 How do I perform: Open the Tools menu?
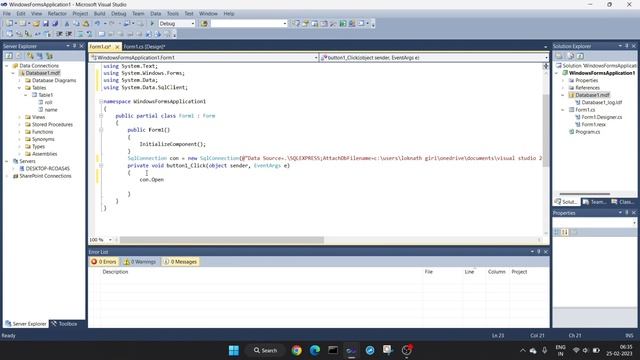(x=173, y=13)
